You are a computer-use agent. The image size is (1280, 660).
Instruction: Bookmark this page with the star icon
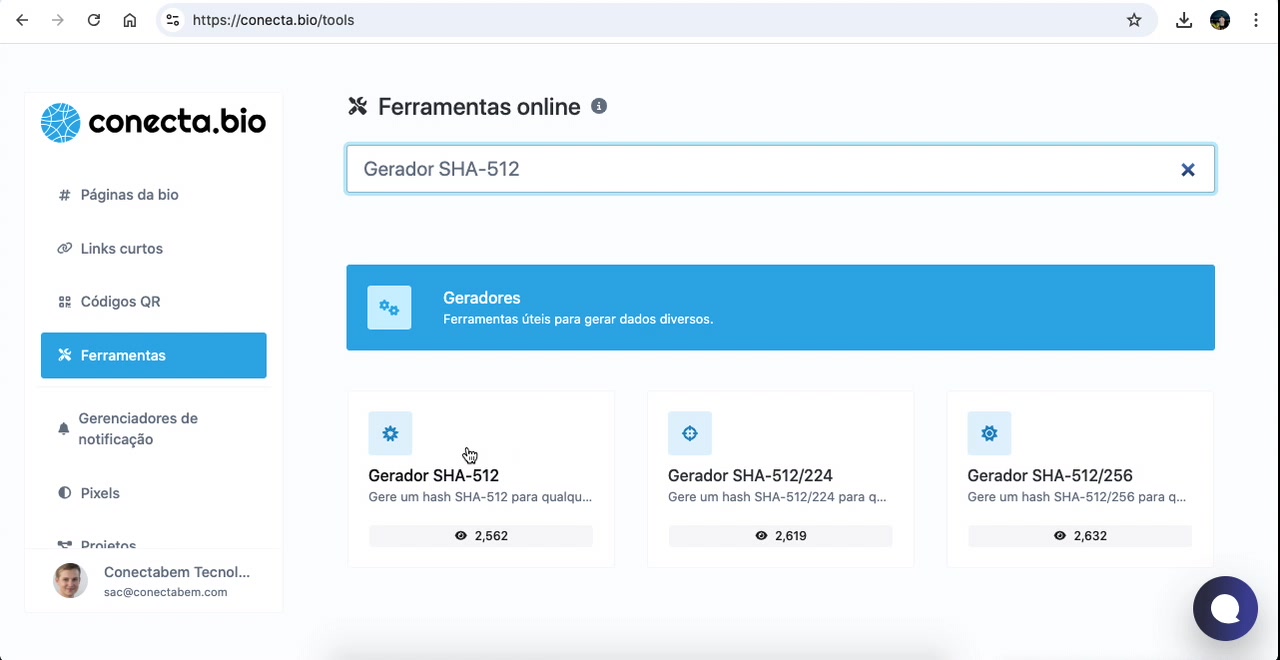(x=1134, y=20)
